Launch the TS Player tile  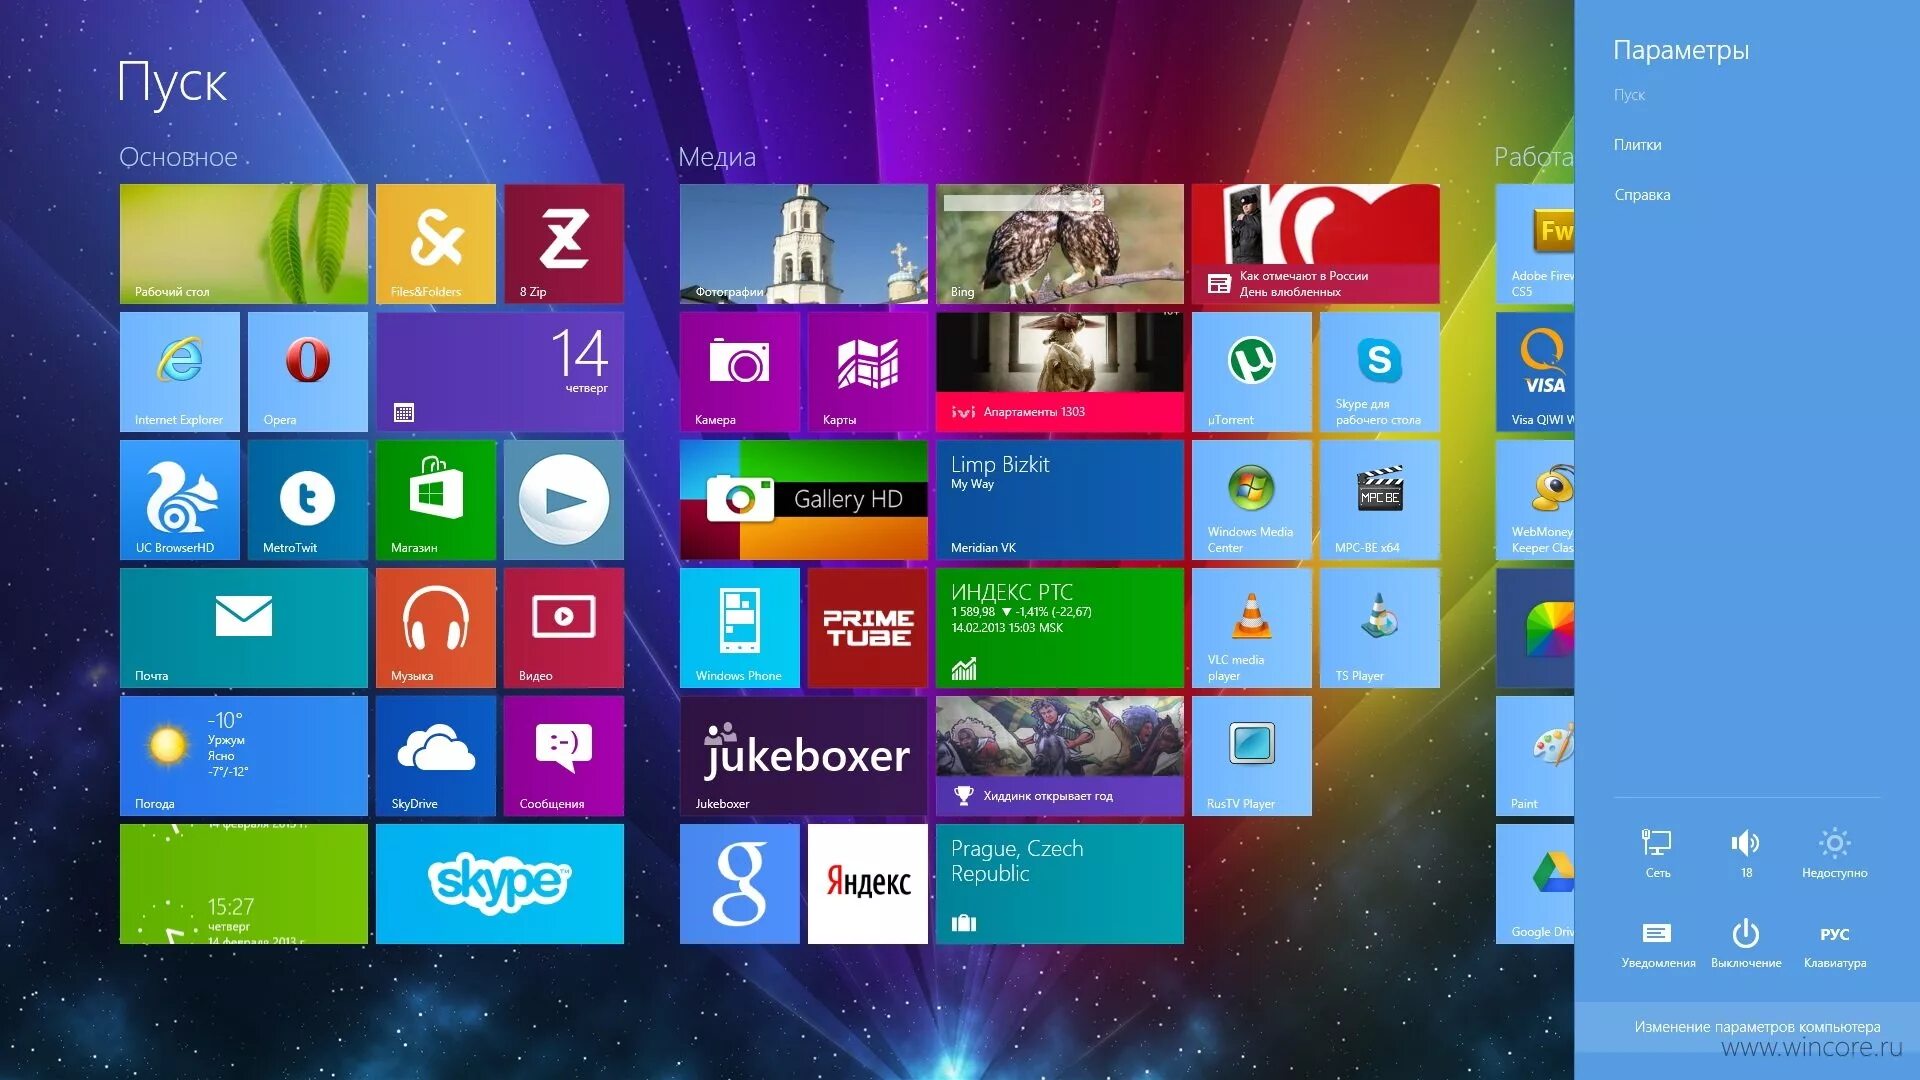1380,628
